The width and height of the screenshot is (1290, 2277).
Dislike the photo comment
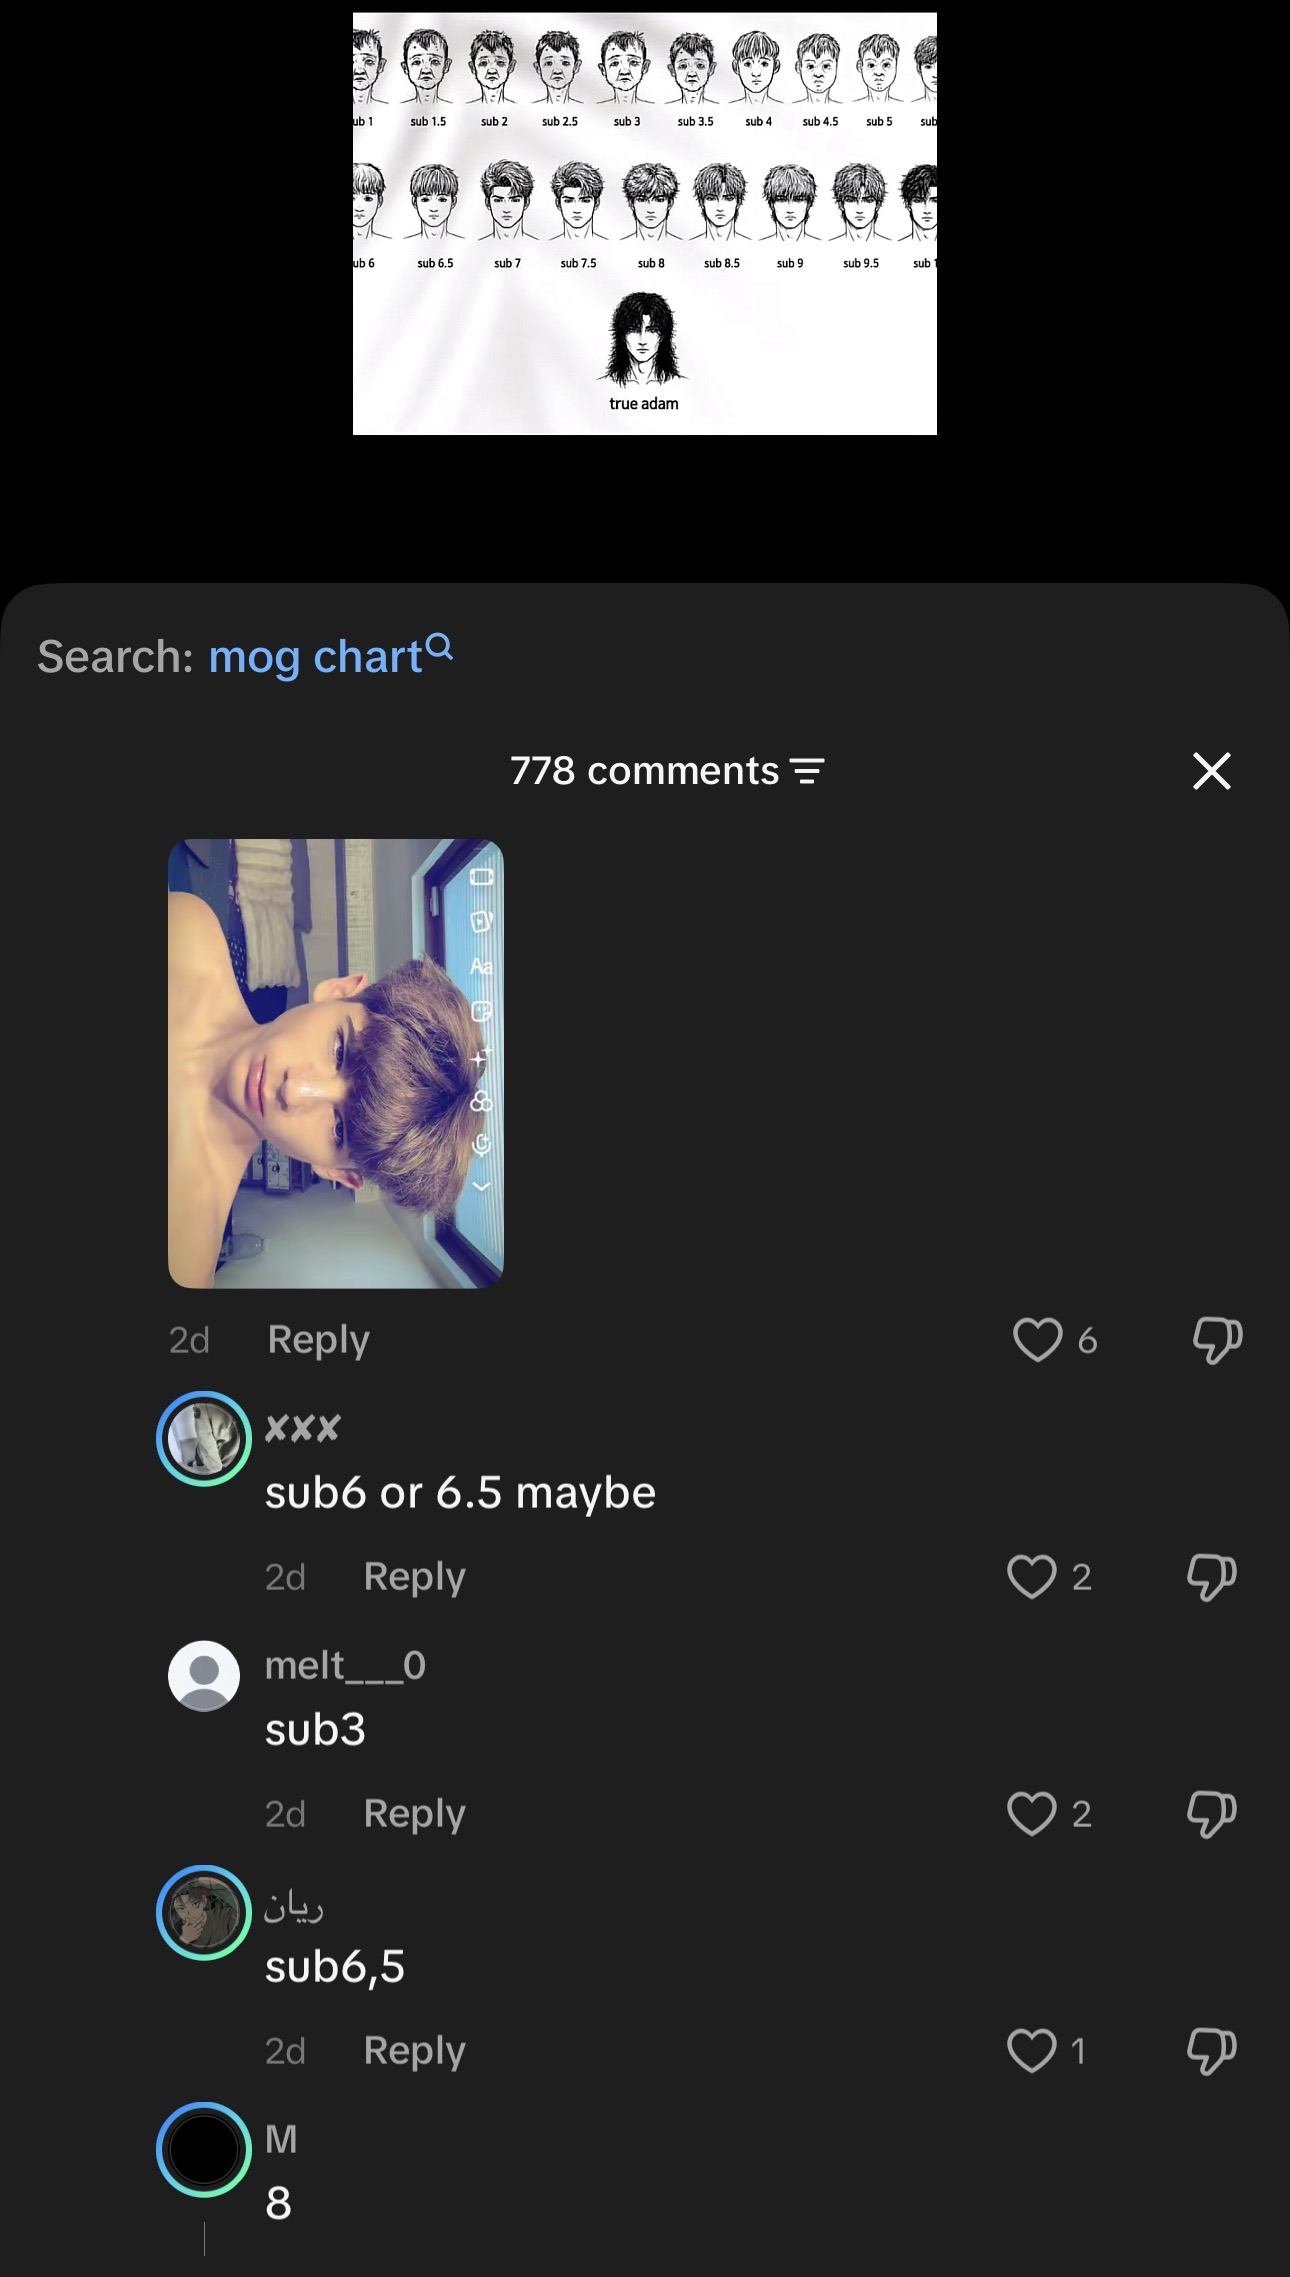coord(1217,1340)
